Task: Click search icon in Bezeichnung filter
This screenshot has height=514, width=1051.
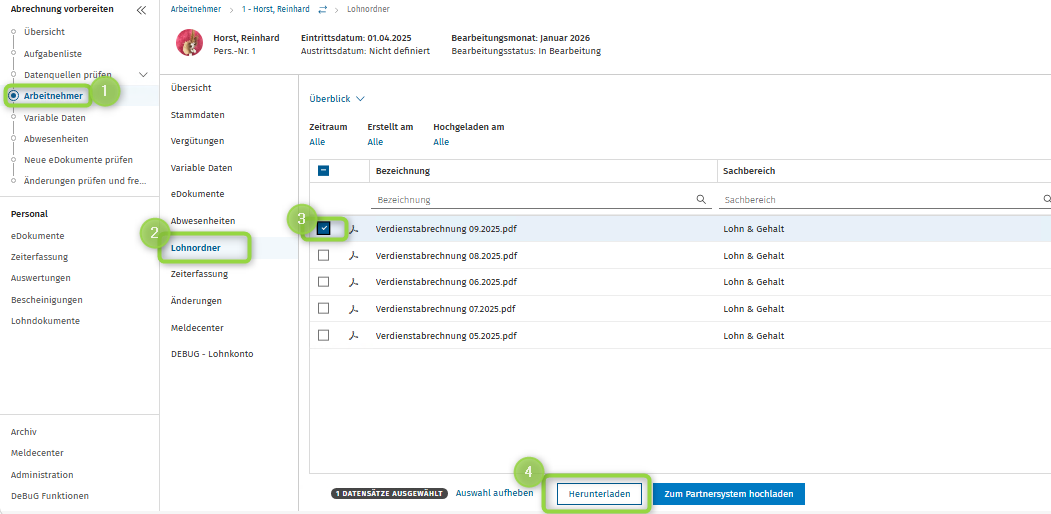Action: click(x=701, y=199)
